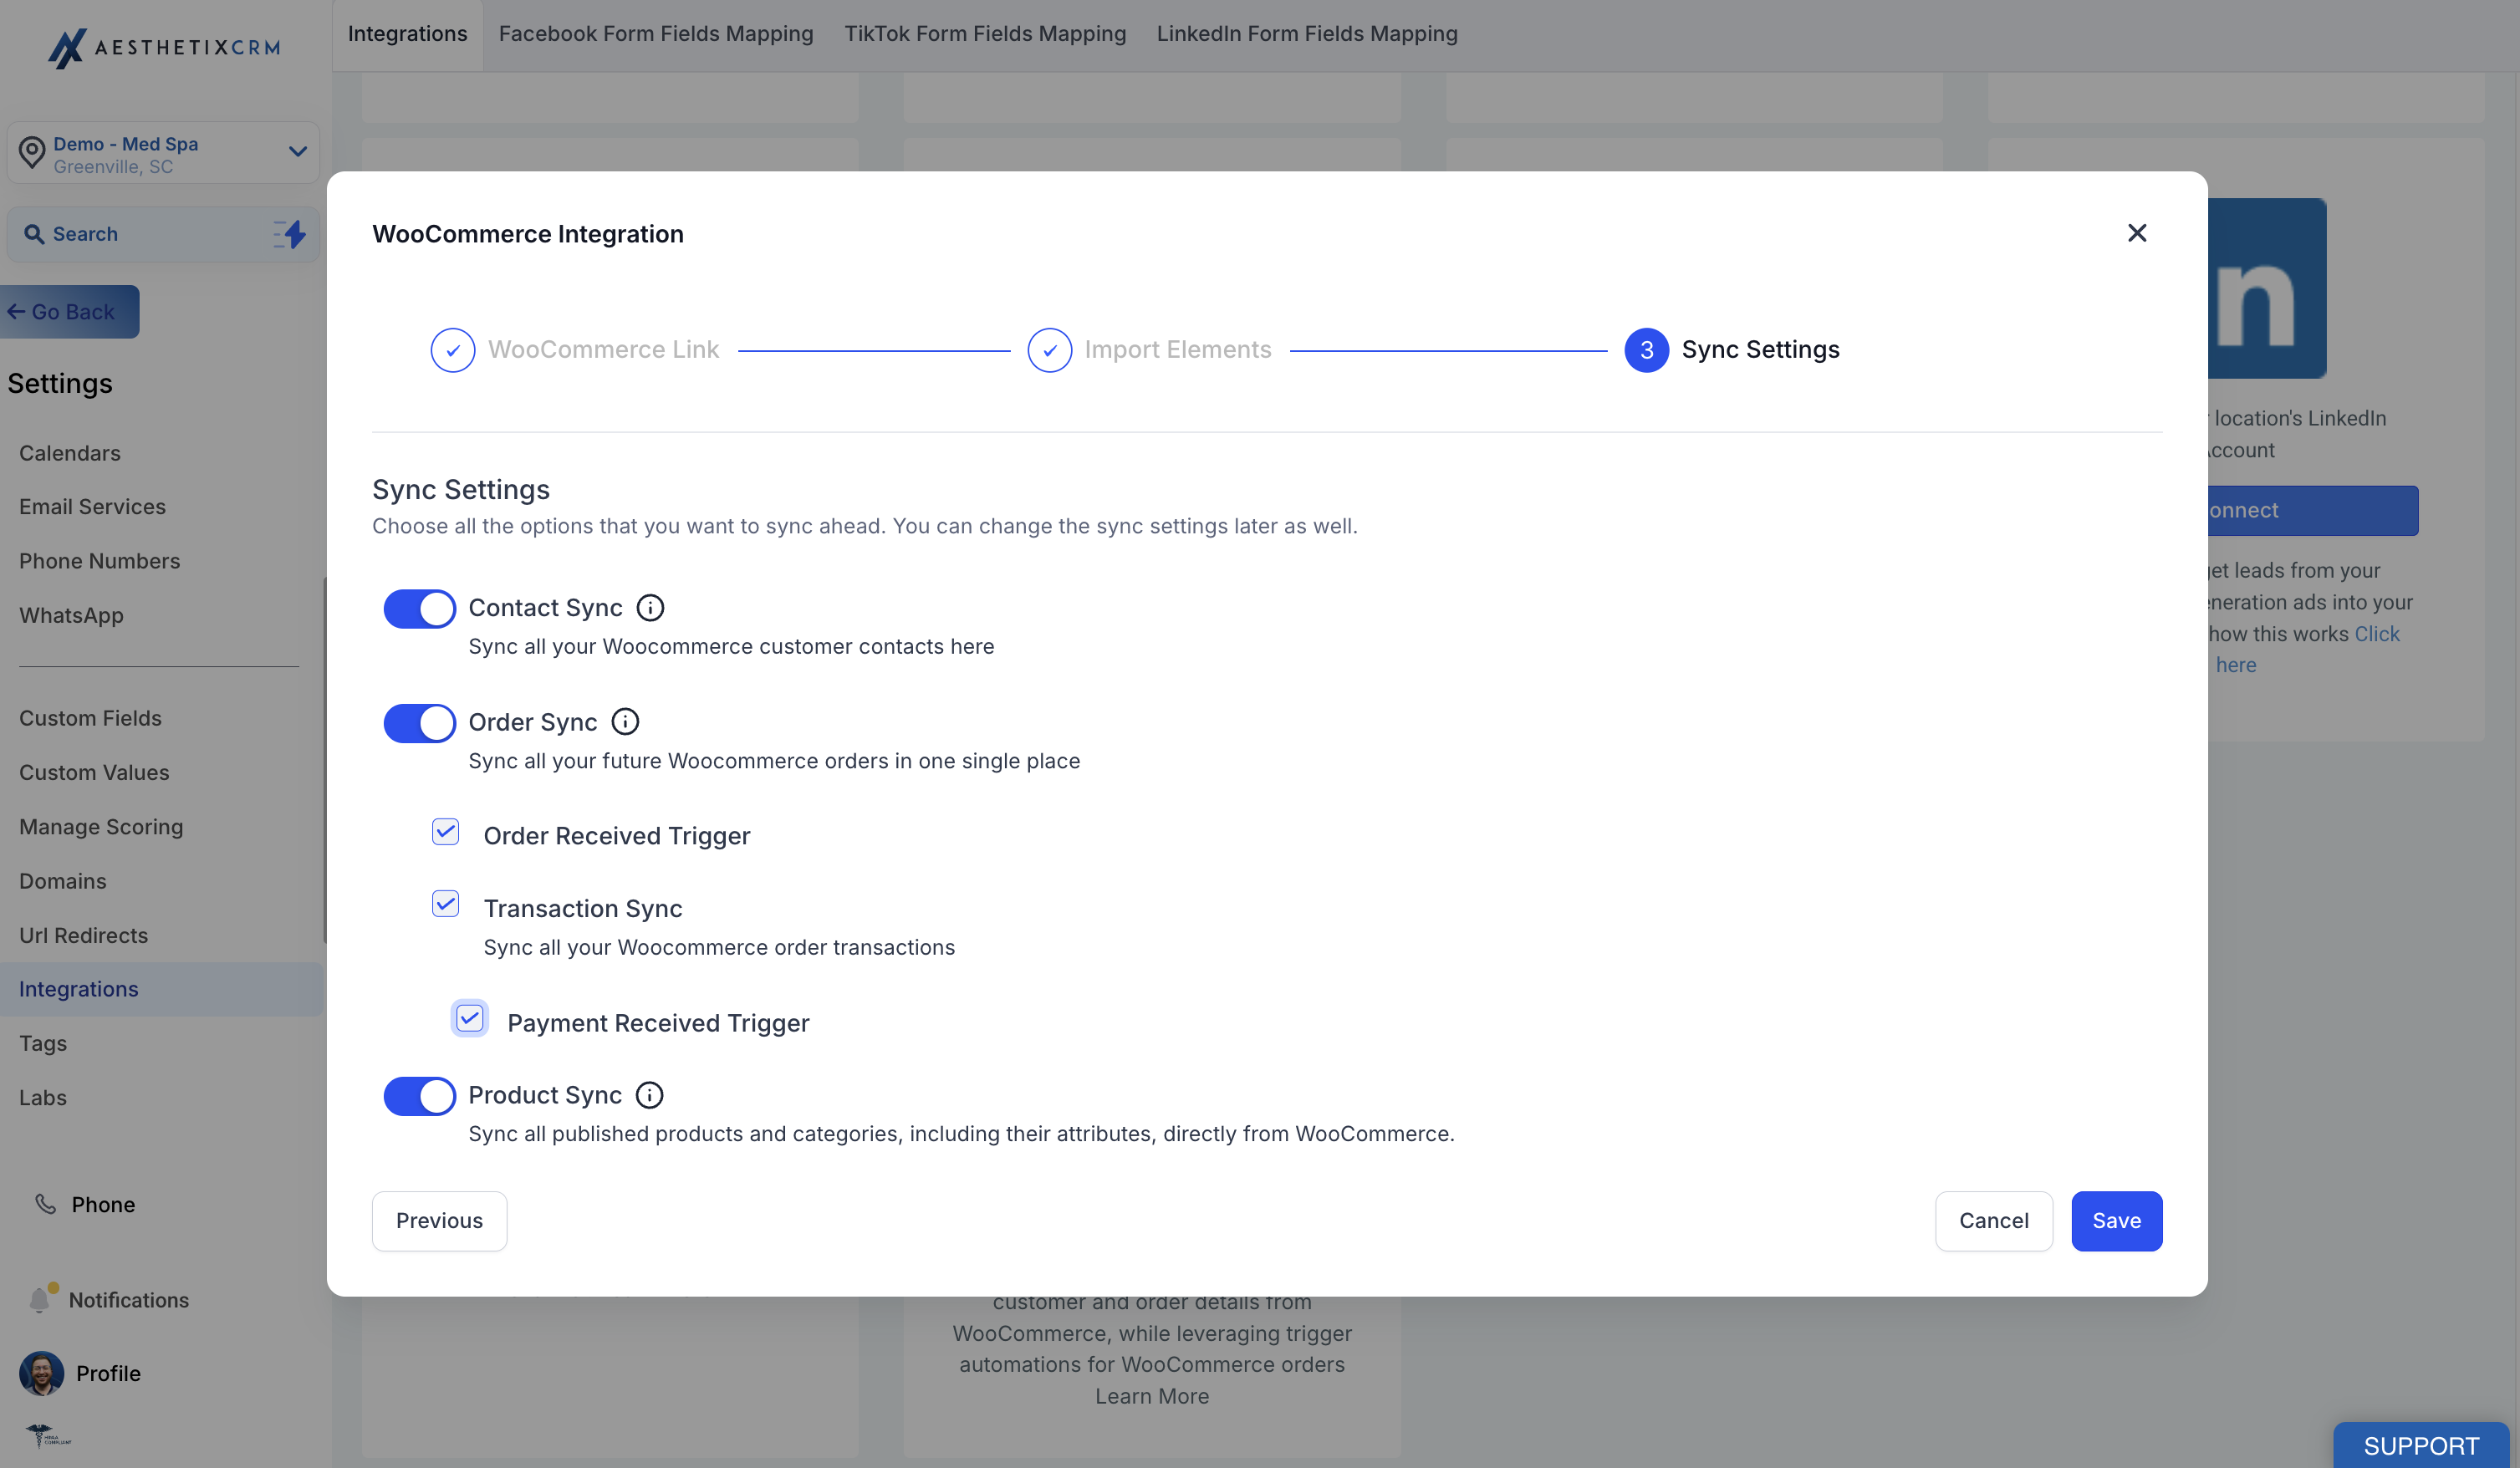Click the Phone handset icon
Screen dimensions: 2520x1468
click(45, 1204)
